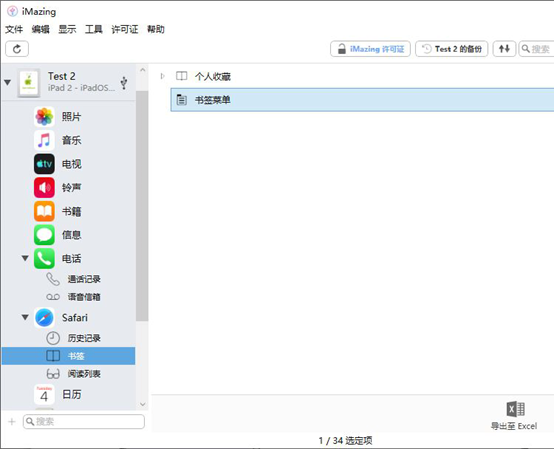Open 电视 Apple TV icon in sidebar
Image resolution: width=554 pixels, height=449 pixels.
pyautogui.click(x=44, y=164)
